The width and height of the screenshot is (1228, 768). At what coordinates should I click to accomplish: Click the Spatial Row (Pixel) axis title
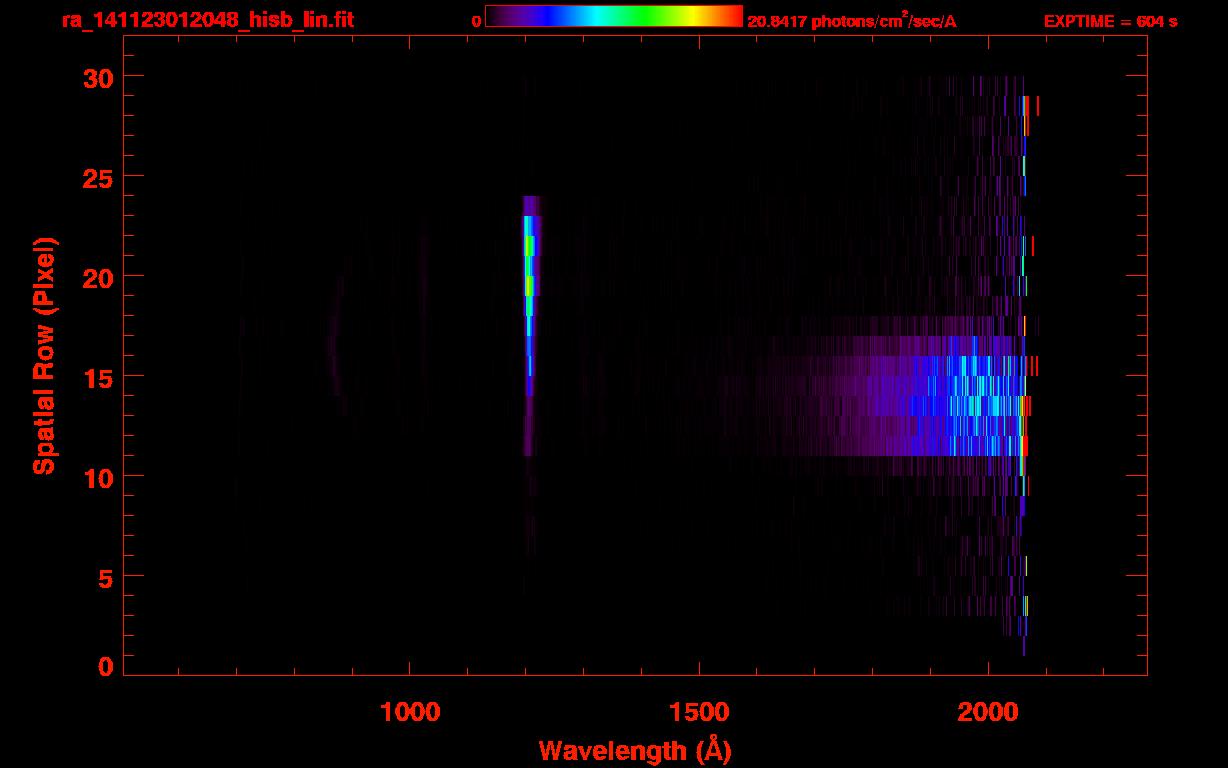coord(43,356)
